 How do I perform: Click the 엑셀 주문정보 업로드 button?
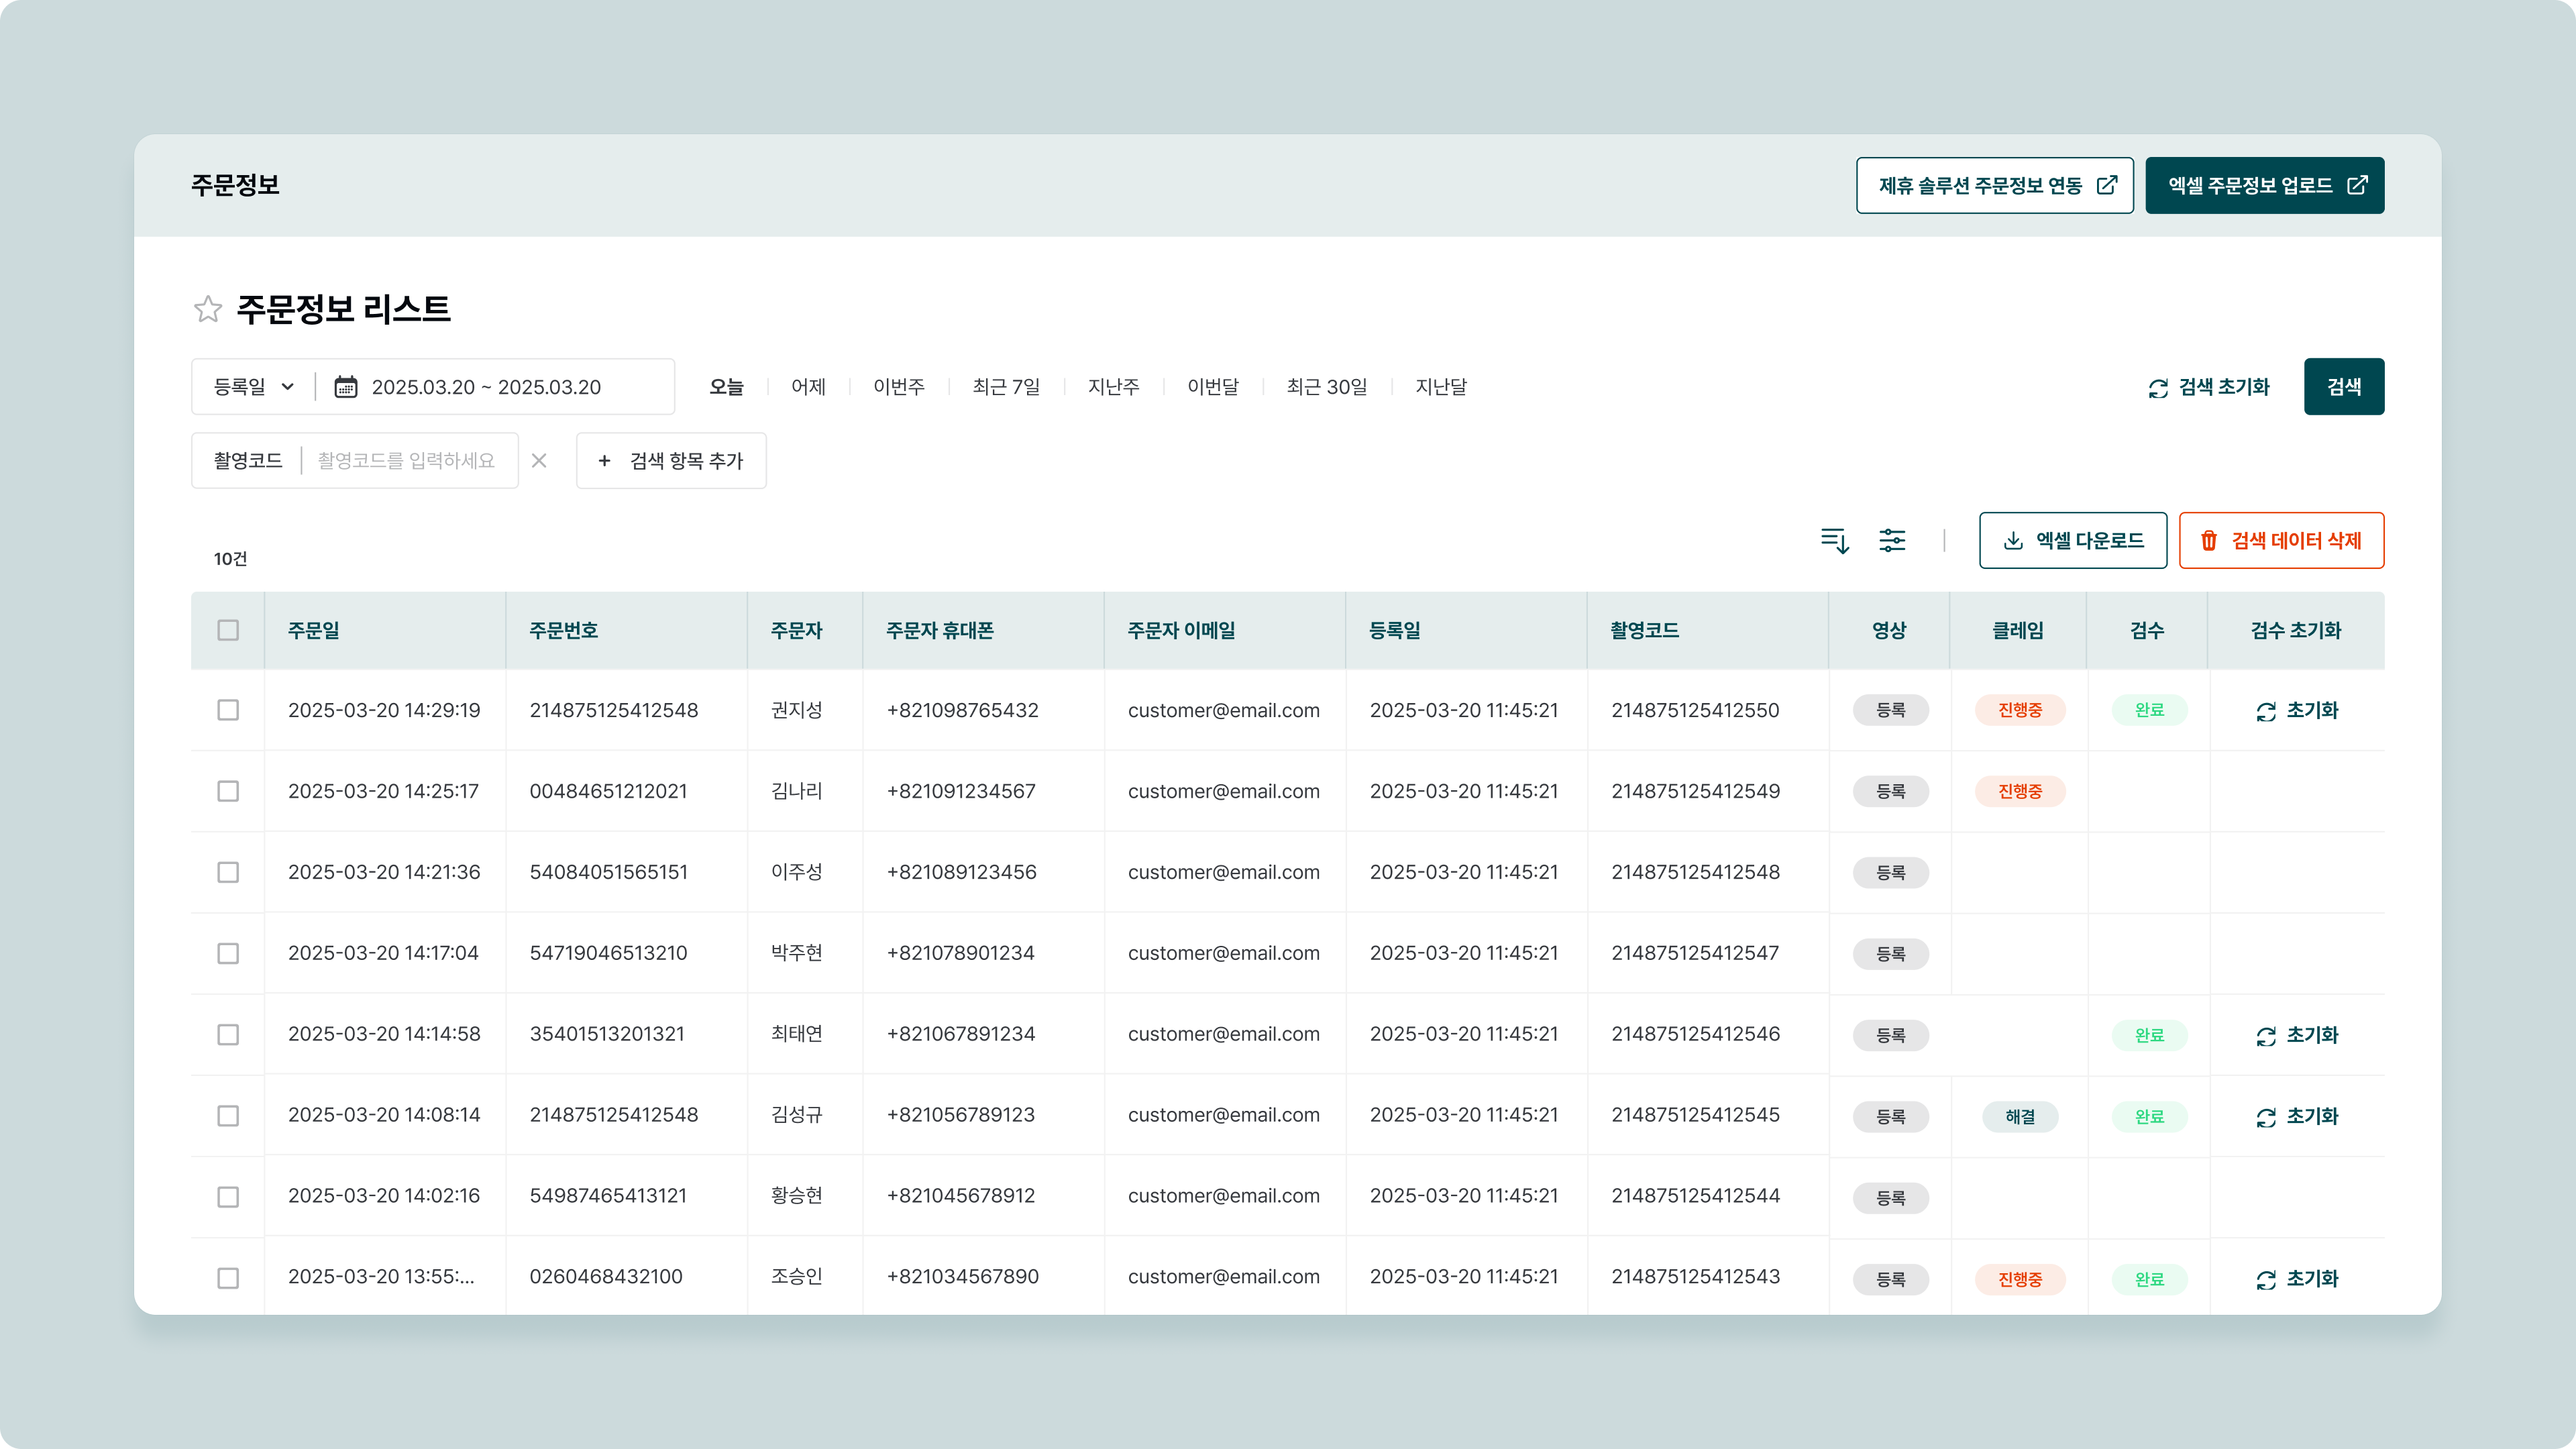[x=2264, y=185]
